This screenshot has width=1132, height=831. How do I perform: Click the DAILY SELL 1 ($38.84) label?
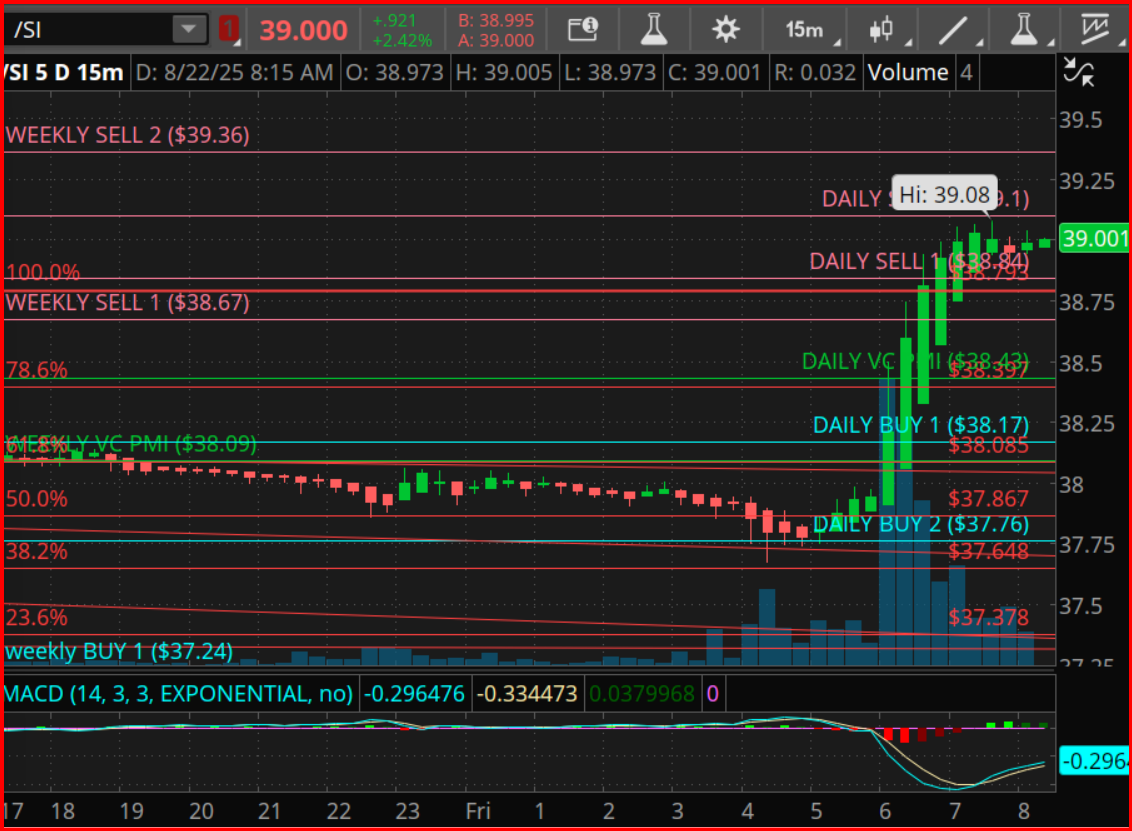pos(919,261)
